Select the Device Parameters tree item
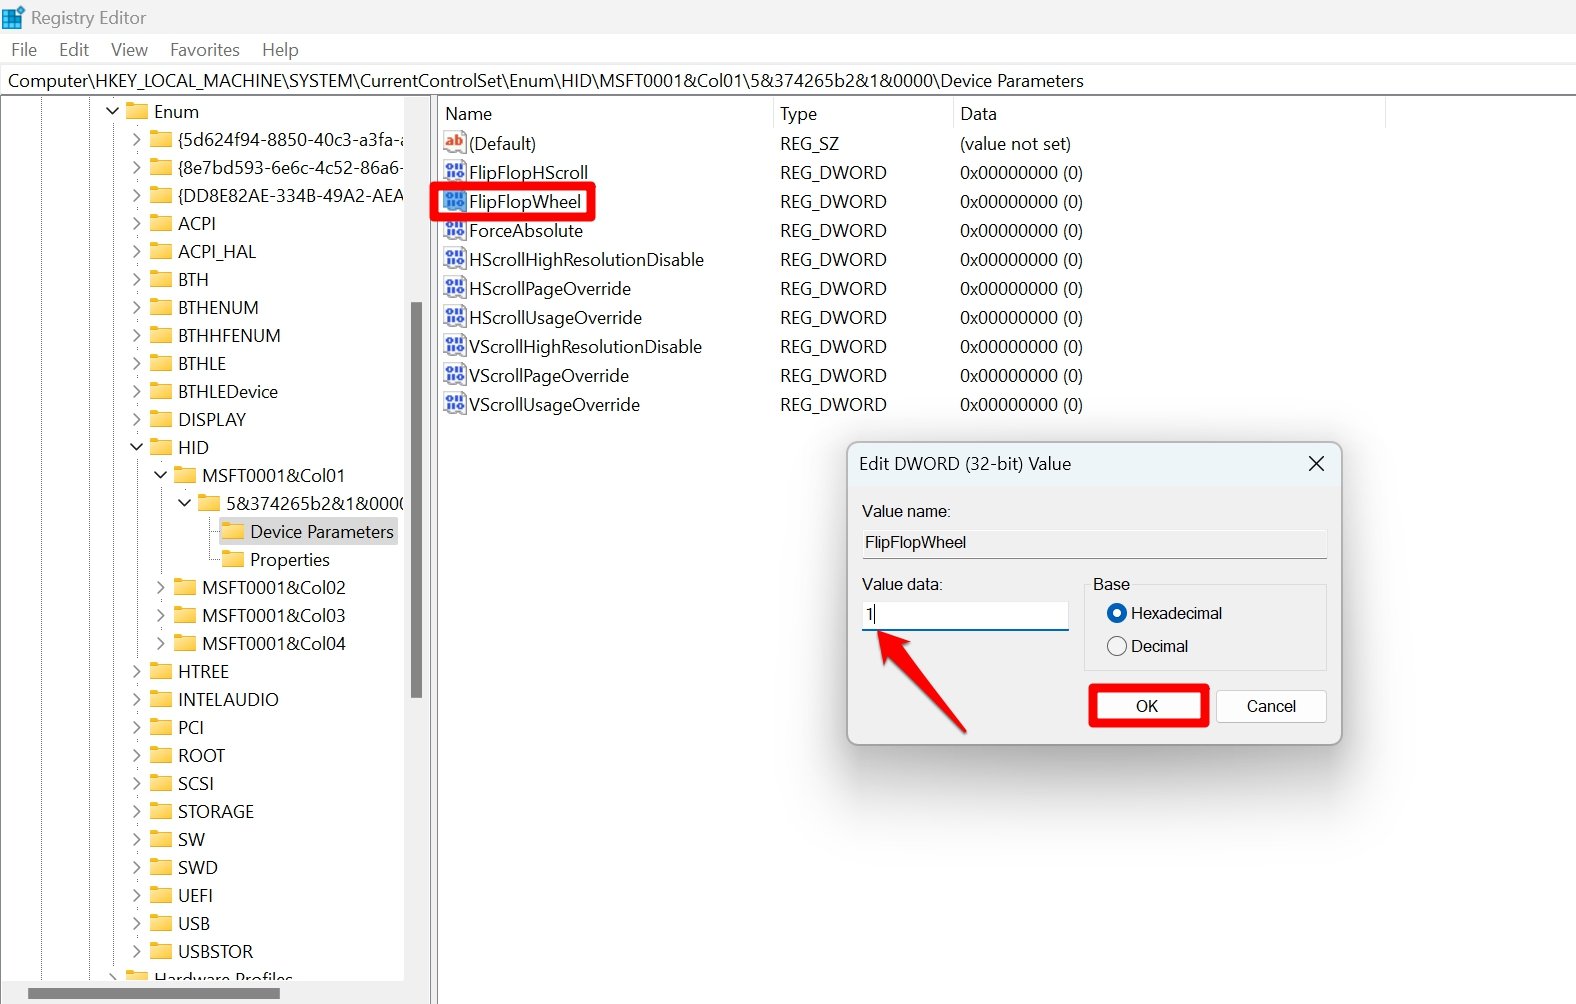Viewport: 1576px width, 1004px height. 322,531
